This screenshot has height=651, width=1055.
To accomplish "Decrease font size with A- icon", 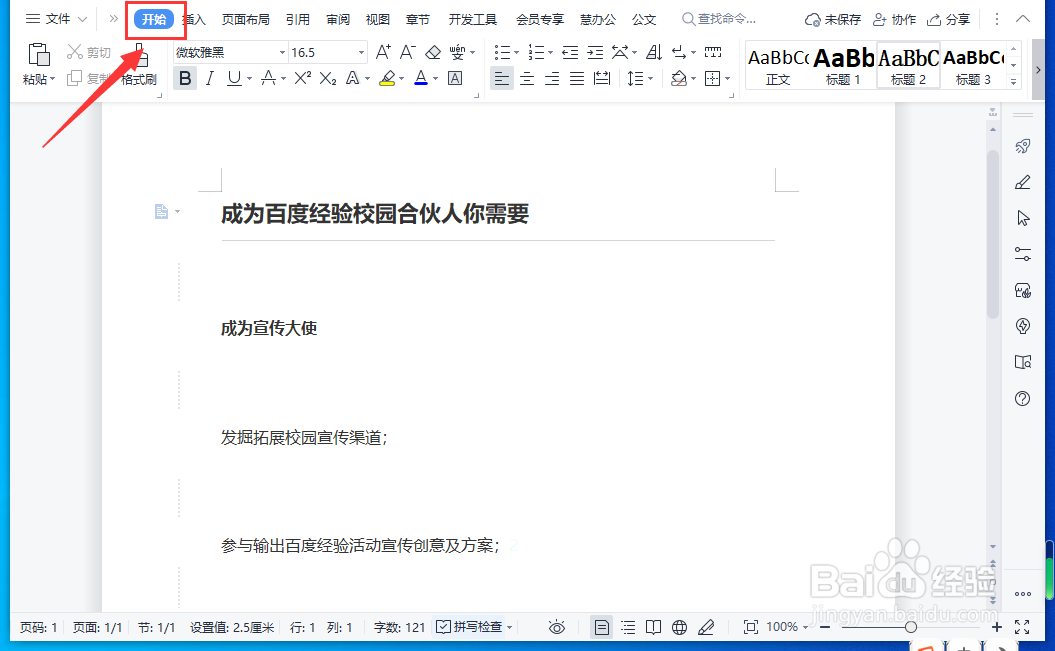I will pos(408,52).
